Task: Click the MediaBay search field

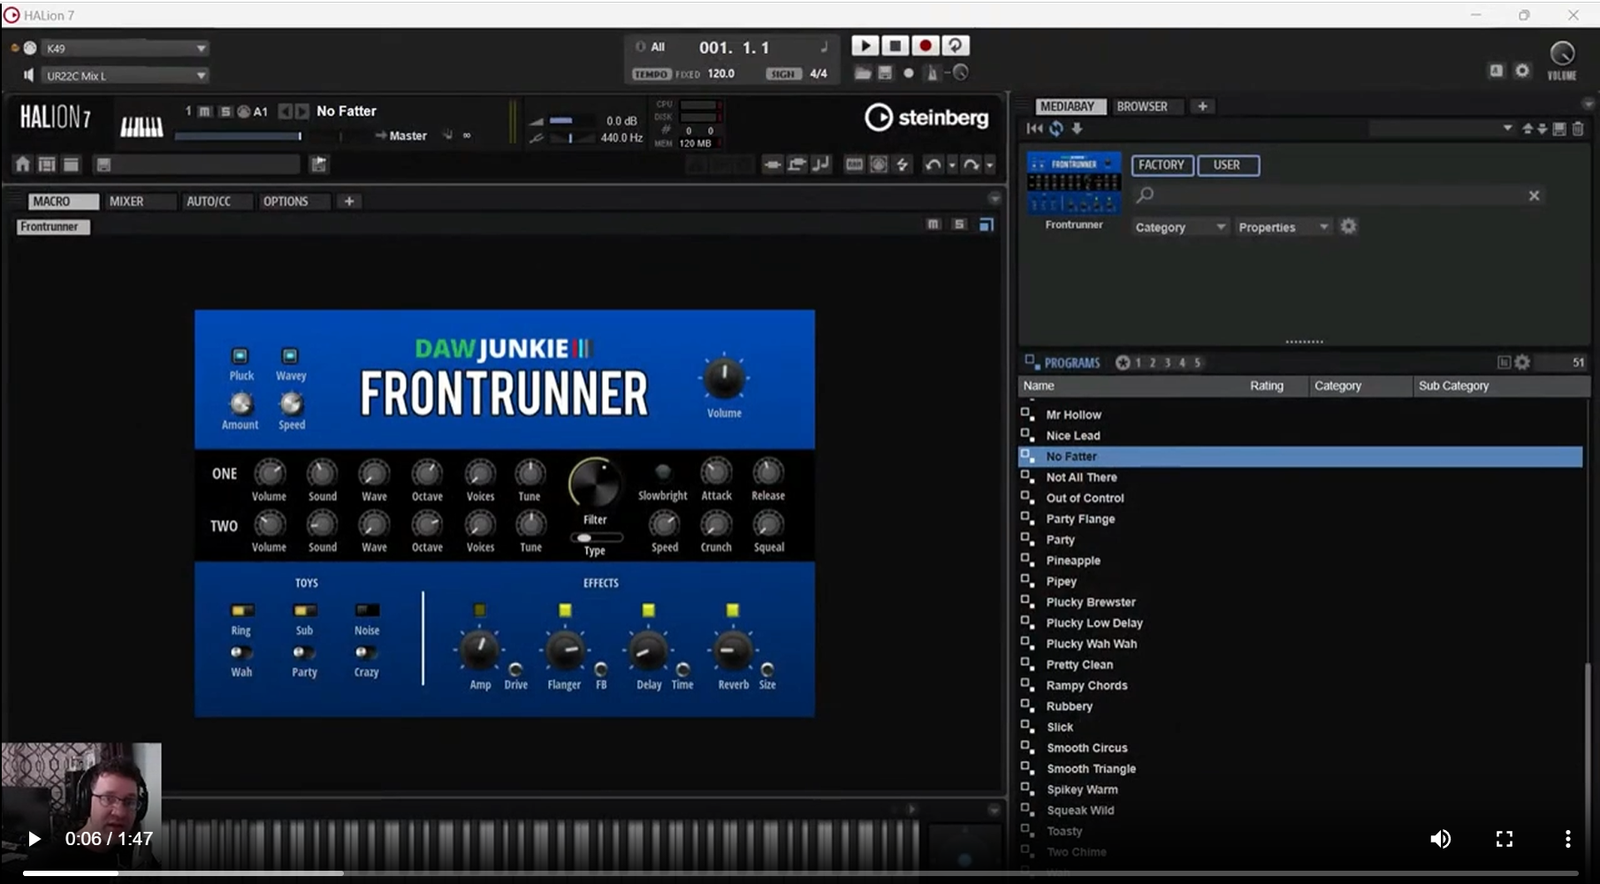Action: point(1338,196)
